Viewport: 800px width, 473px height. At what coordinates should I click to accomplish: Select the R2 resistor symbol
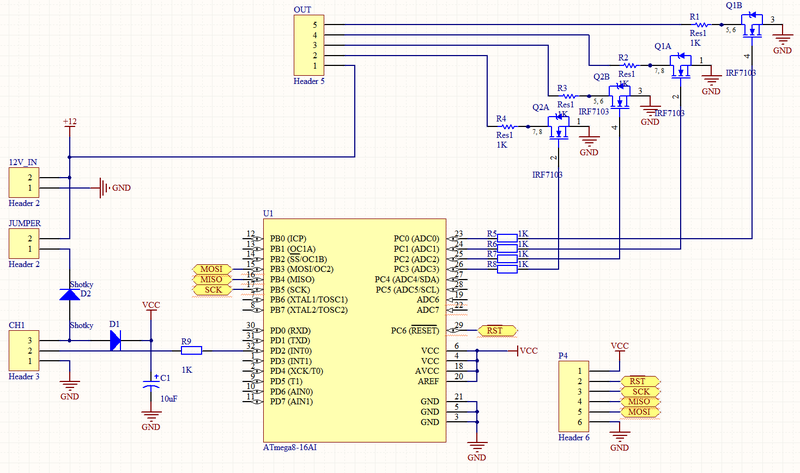(631, 65)
